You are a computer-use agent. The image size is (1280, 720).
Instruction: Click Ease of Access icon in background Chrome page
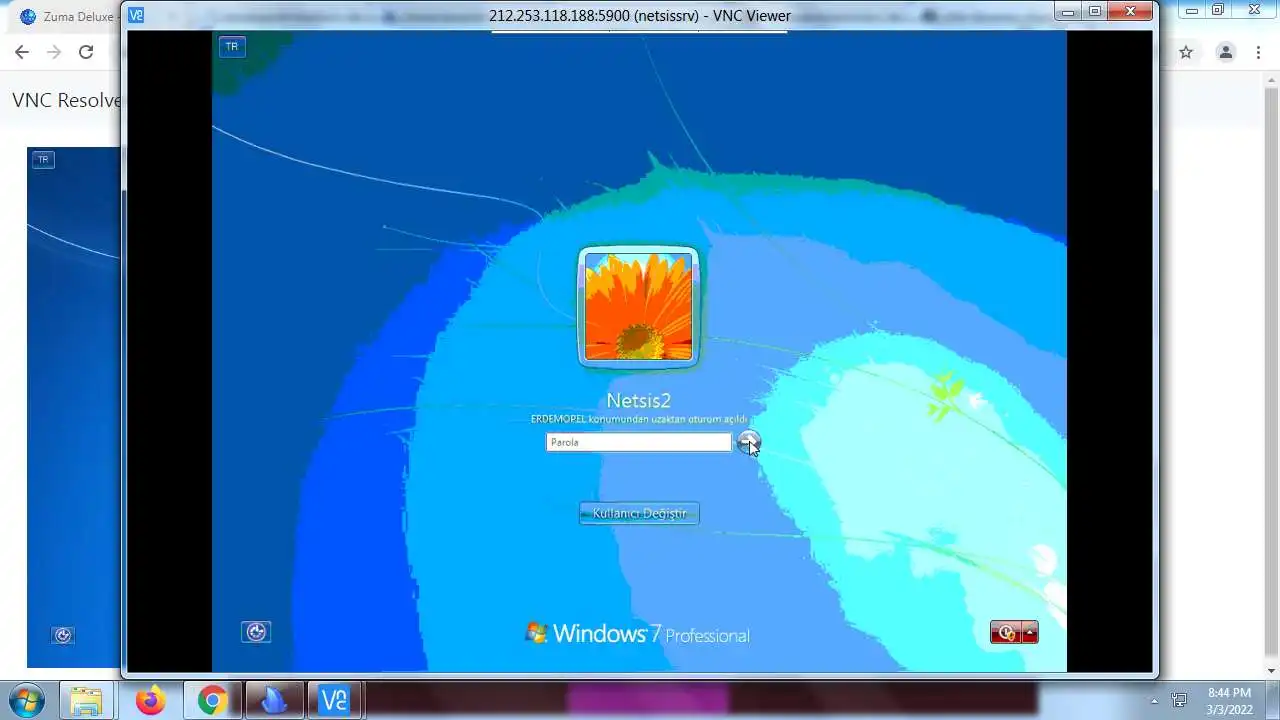point(63,635)
